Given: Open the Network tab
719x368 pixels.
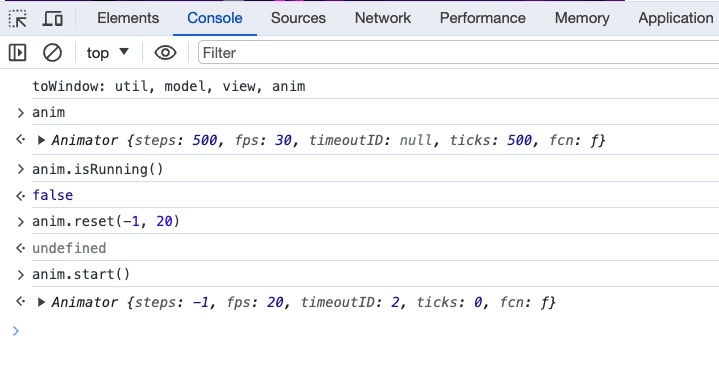Looking at the screenshot, I should tap(383, 18).
